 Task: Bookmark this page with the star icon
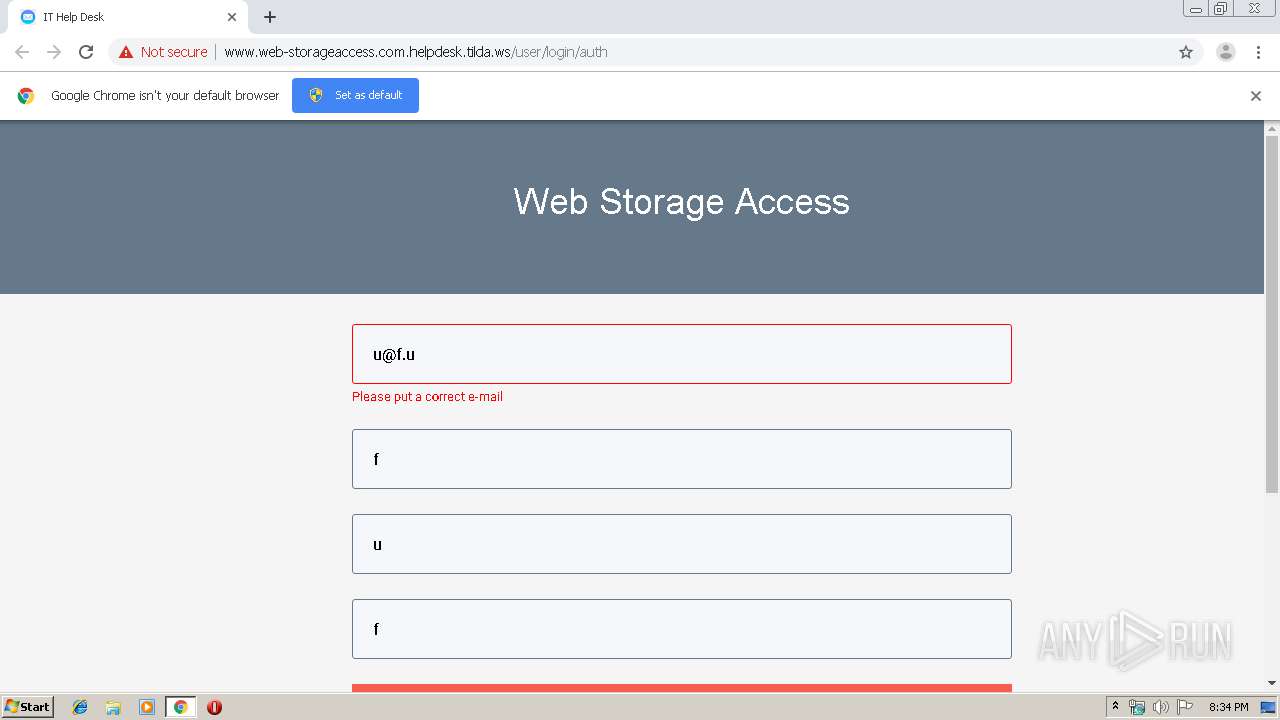pos(1186,52)
